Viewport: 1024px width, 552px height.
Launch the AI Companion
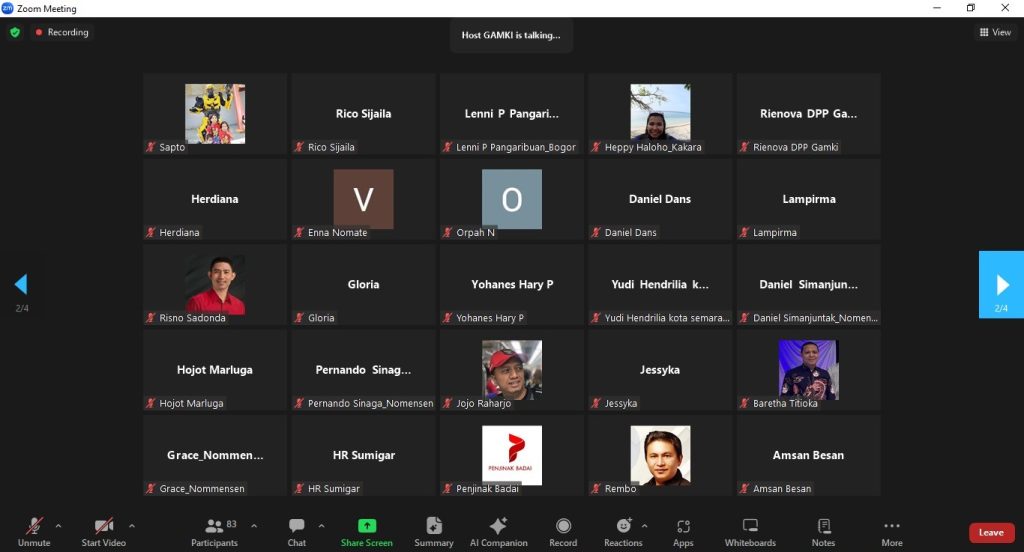498,531
